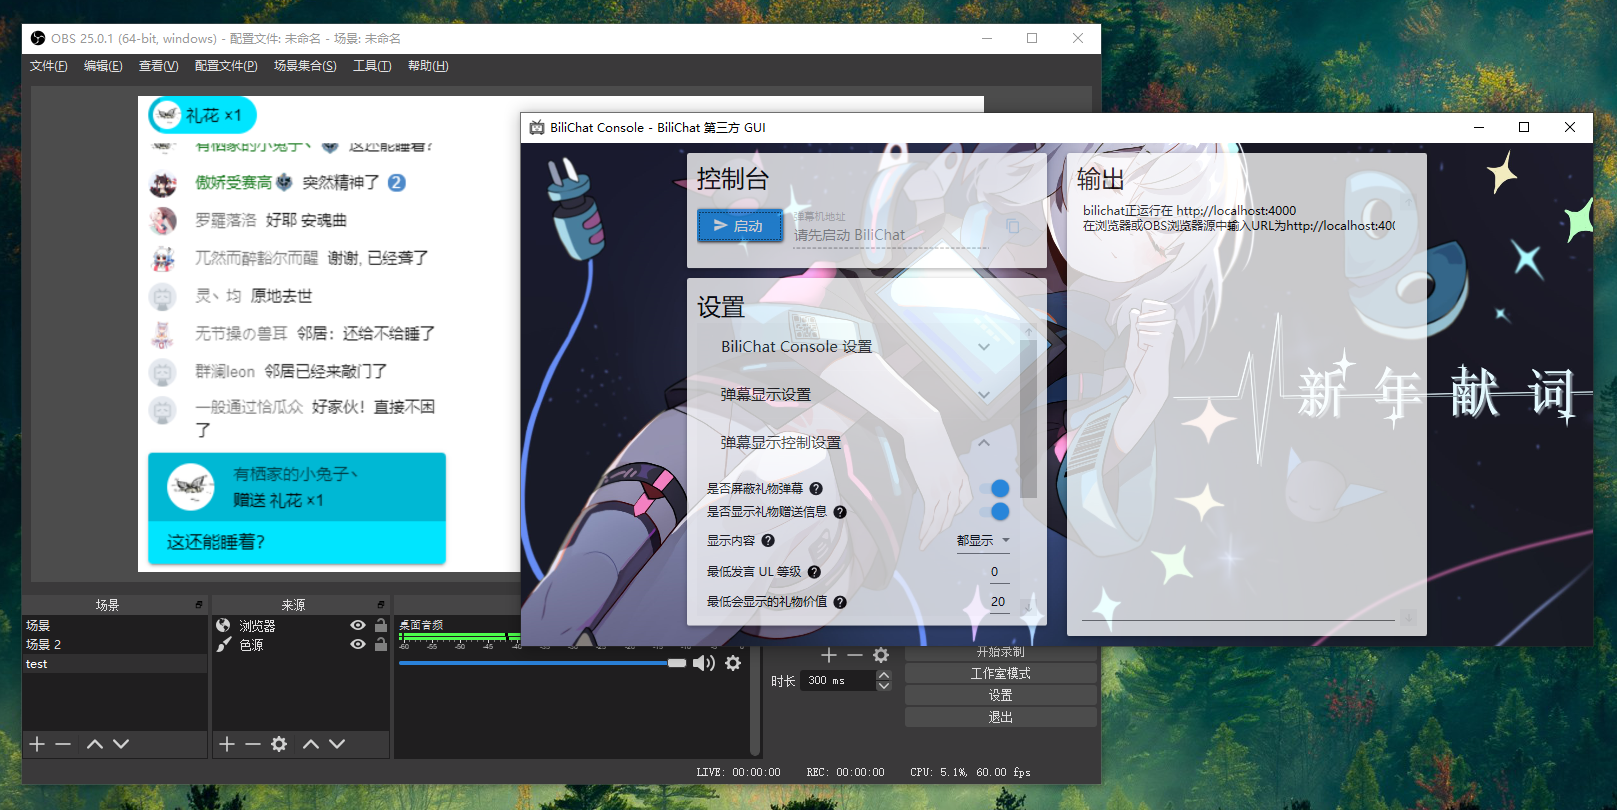Remove scene transition with minus icon
This screenshot has height=810, width=1617.
pyautogui.click(x=855, y=655)
